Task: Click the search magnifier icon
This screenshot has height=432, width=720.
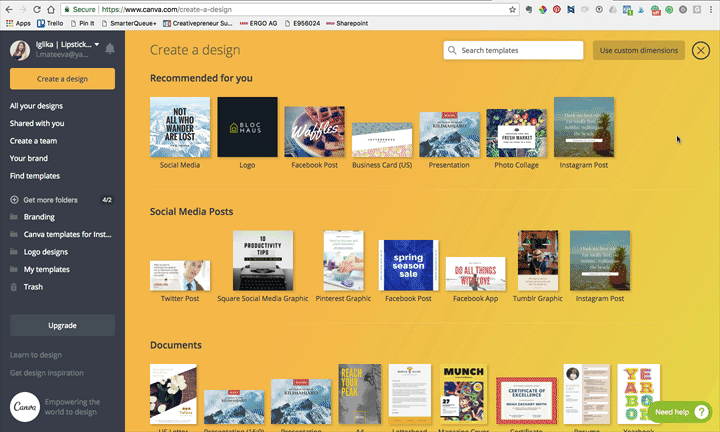Action: (452, 50)
